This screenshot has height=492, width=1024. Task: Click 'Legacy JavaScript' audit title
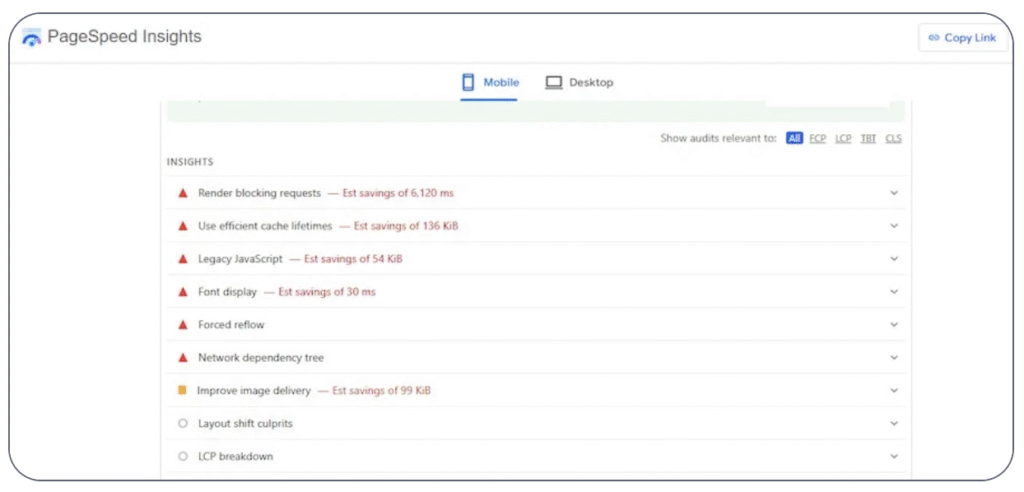(x=240, y=259)
